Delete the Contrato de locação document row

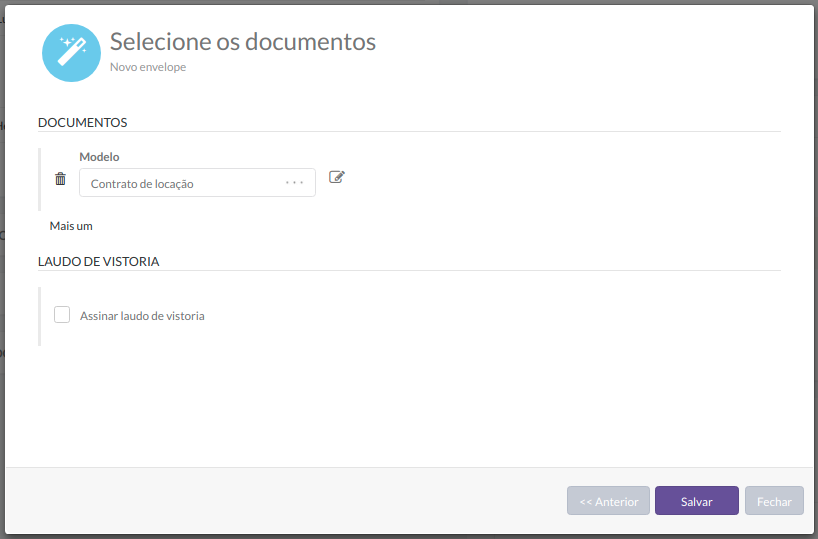tap(61, 179)
